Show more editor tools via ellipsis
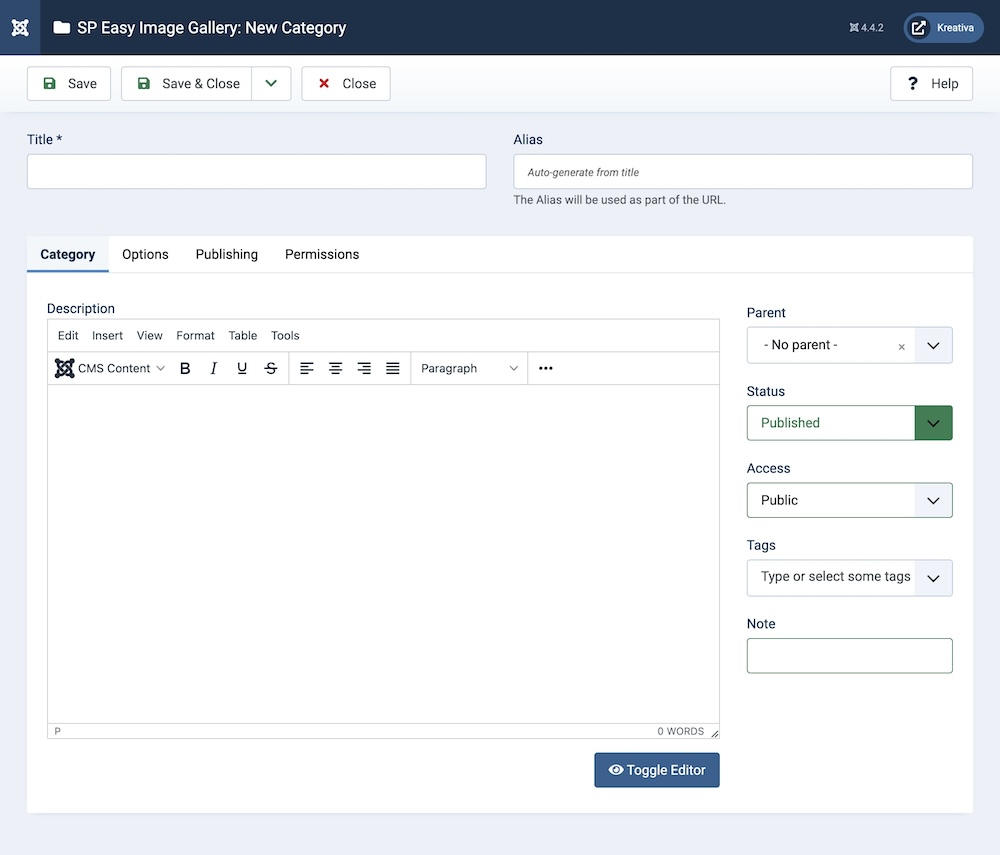Image resolution: width=1000 pixels, height=855 pixels. (x=545, y=368)
